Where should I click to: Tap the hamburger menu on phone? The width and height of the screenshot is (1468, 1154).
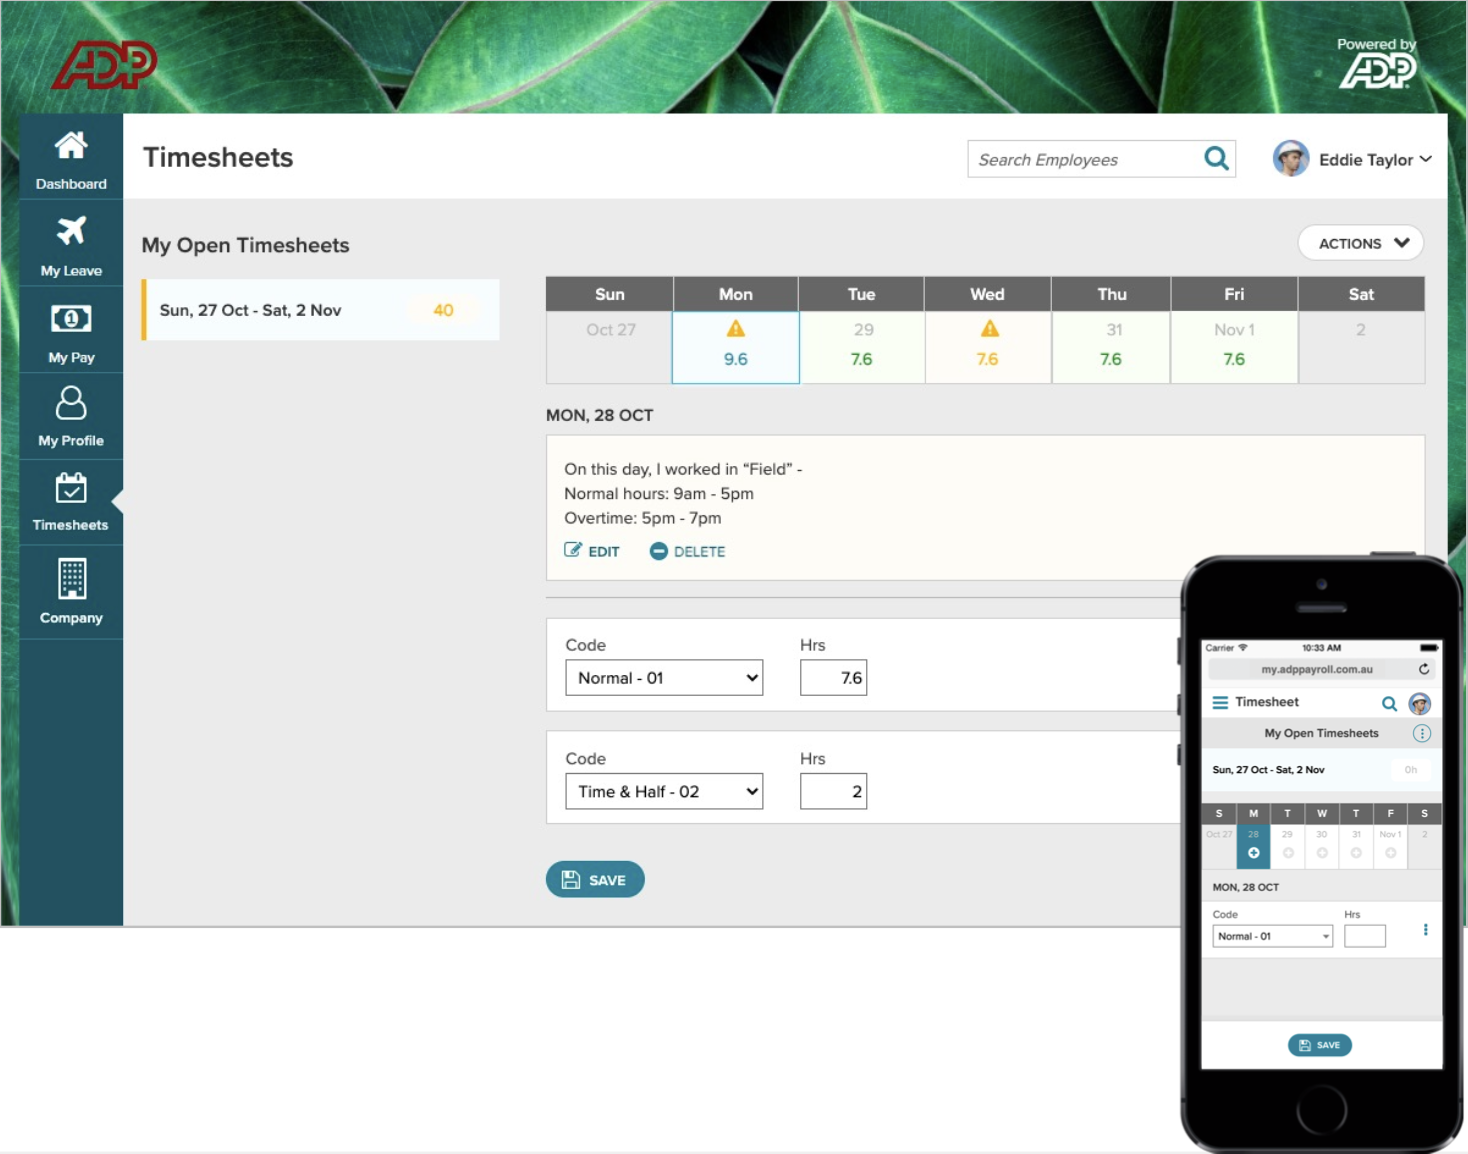coord(1220,702)
